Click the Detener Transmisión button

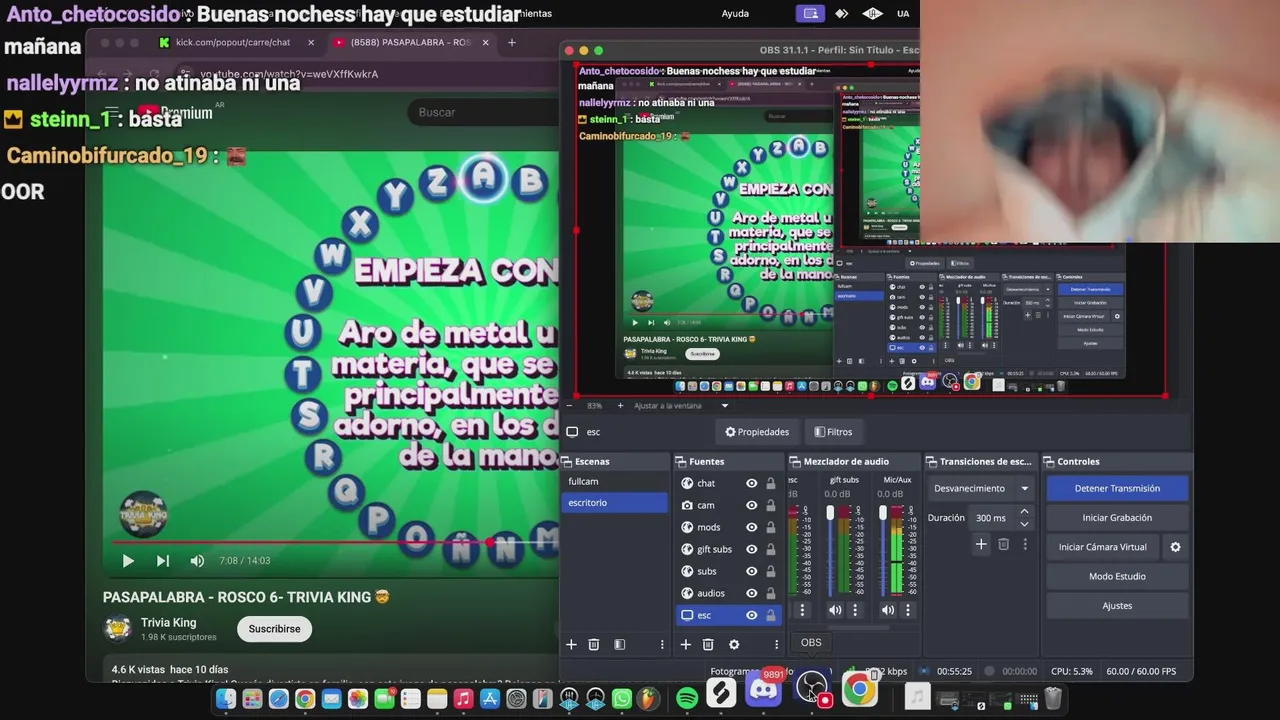coord(1117,488)
